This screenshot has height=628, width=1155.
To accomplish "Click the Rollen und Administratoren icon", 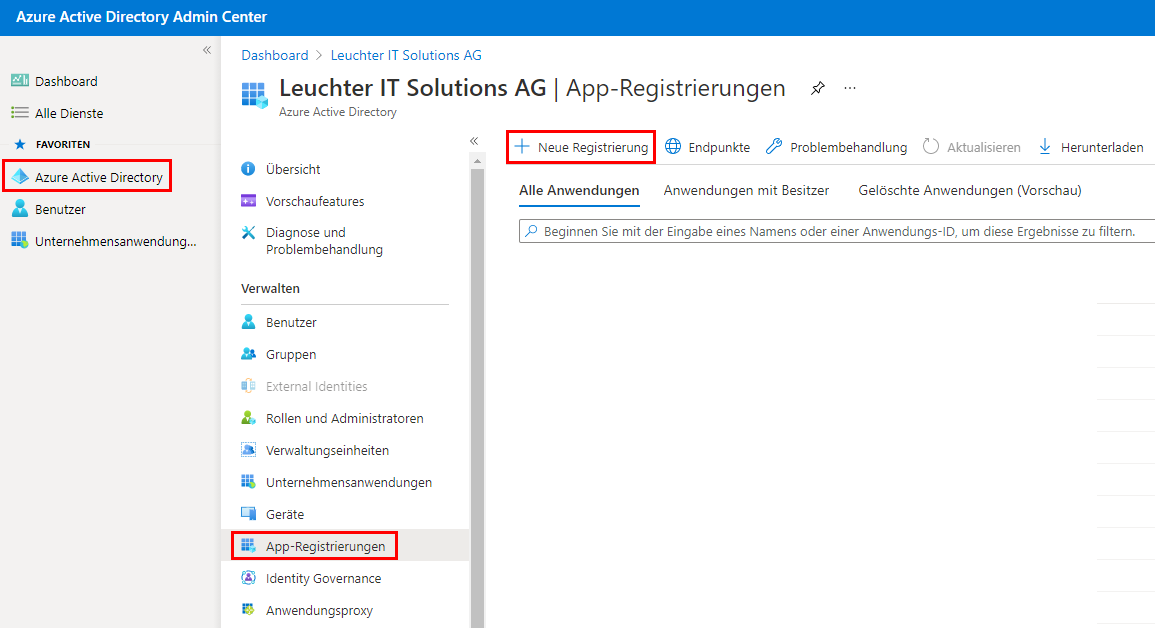I will pyautogui.click(x=248, y=418).
